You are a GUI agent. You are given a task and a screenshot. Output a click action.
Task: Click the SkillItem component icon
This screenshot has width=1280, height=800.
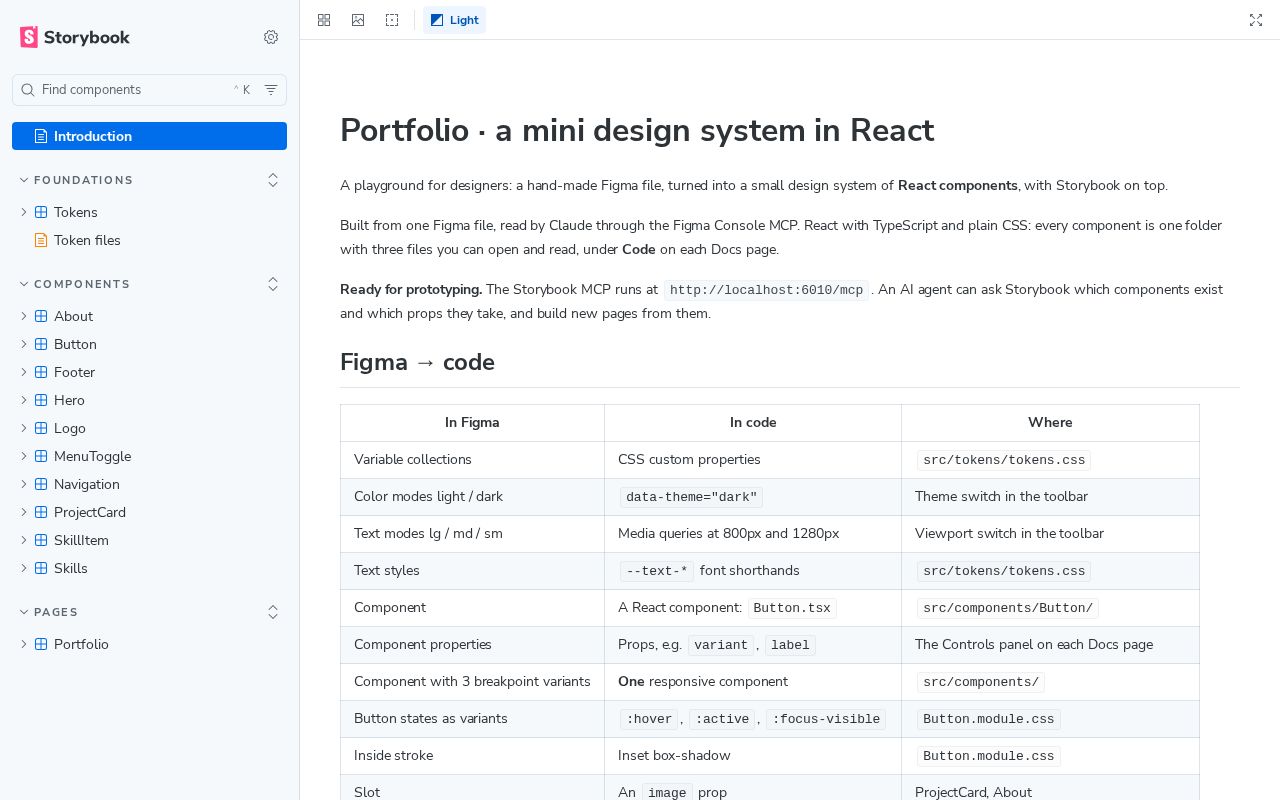41,540
